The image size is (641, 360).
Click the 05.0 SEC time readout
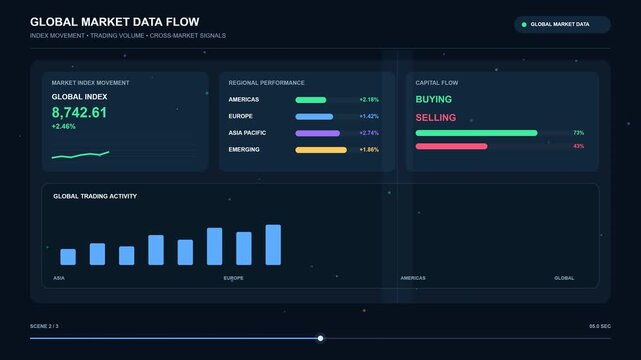click(x=600, y=326)
